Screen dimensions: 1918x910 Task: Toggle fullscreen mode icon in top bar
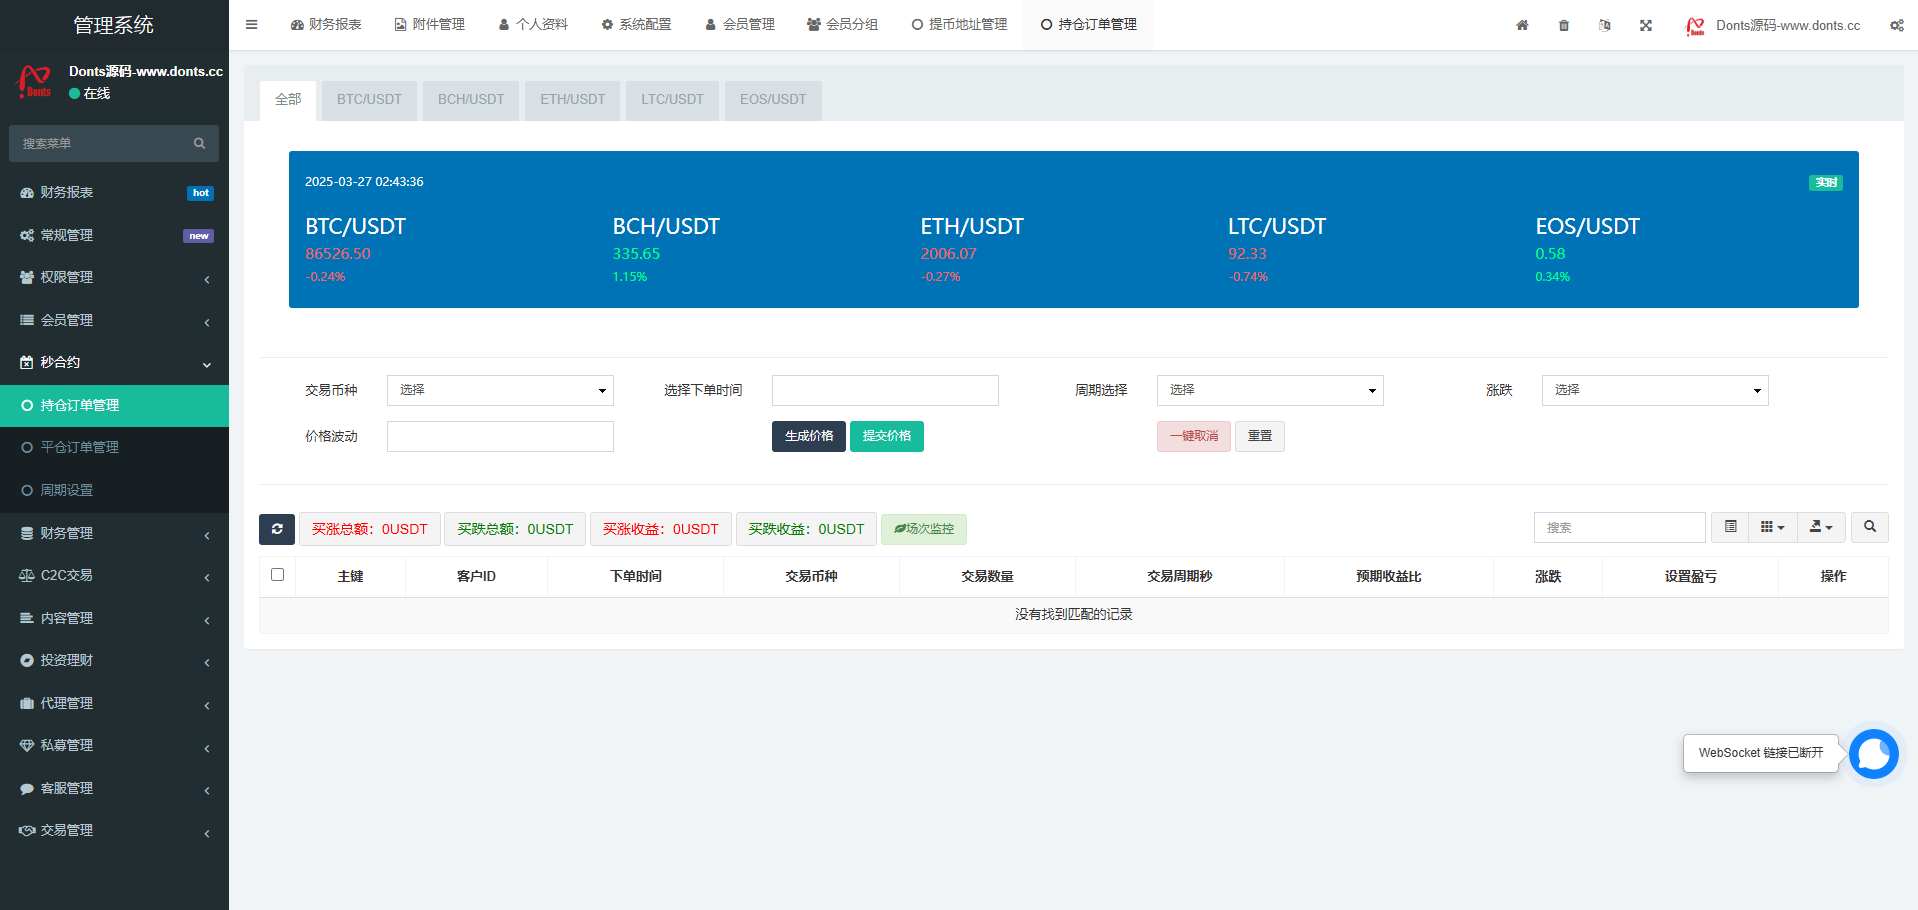1646,25
